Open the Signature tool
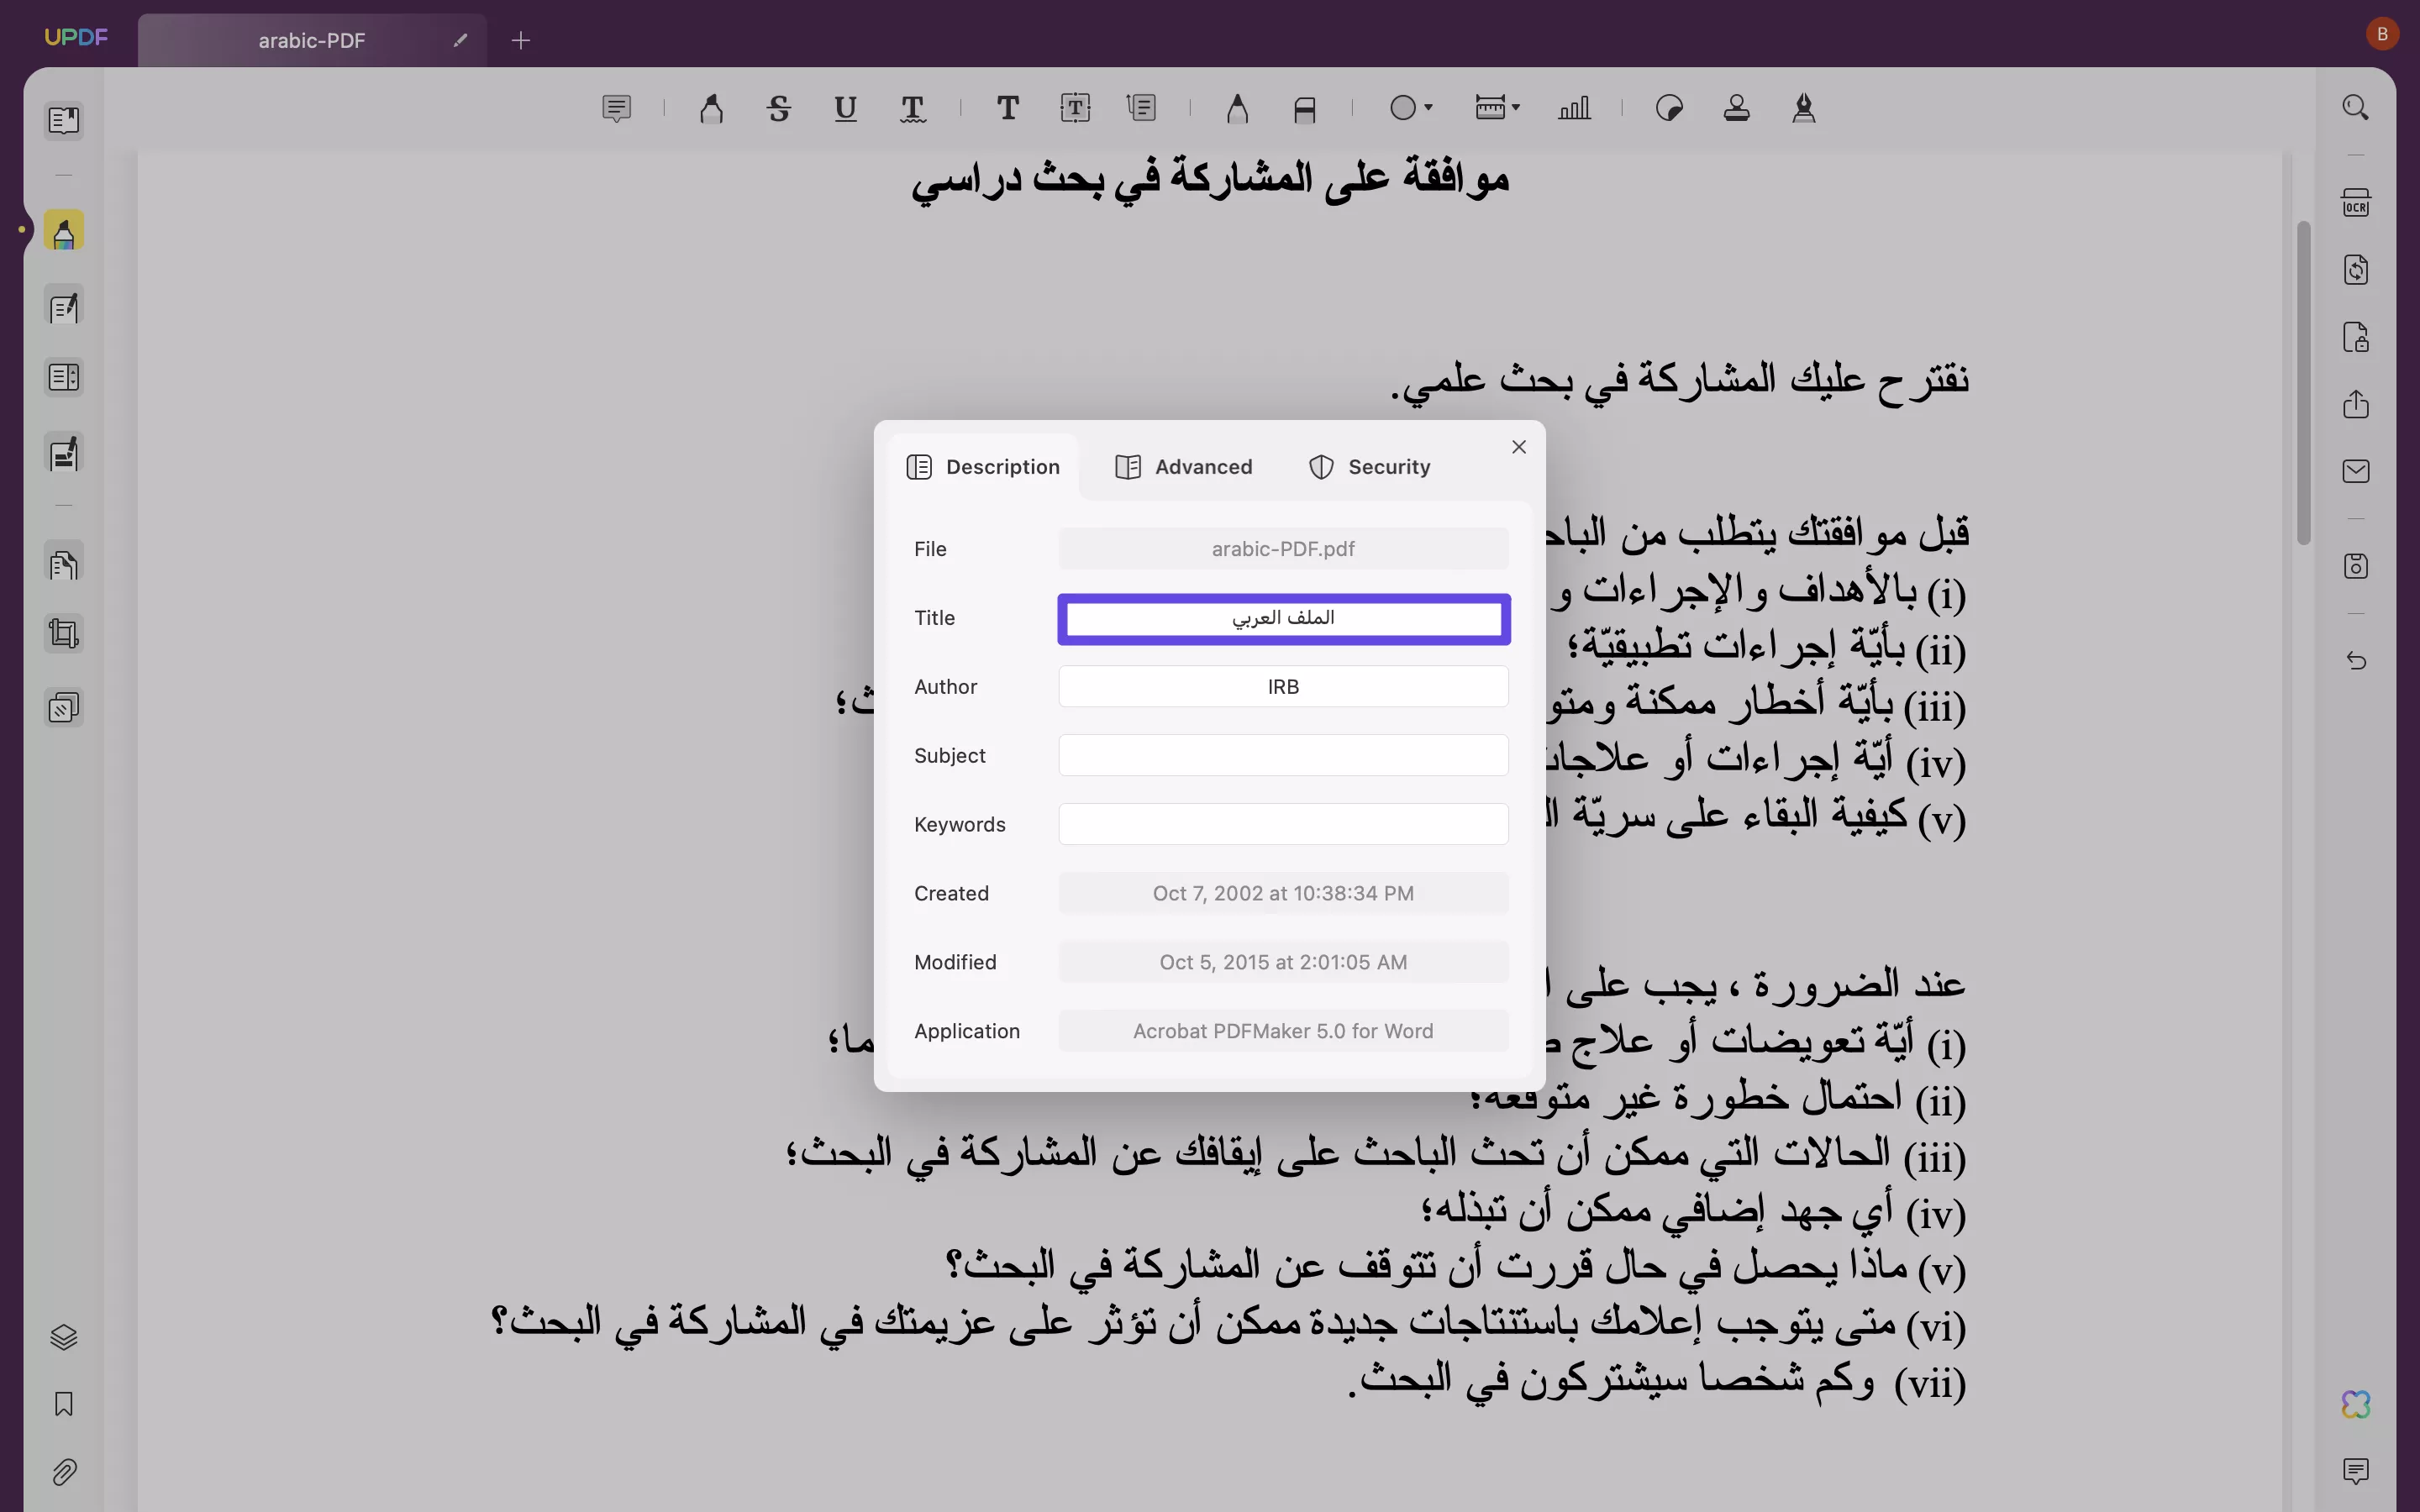Image resolution: width=2420 pixels, height=1512 pixels. point(1802,108)
